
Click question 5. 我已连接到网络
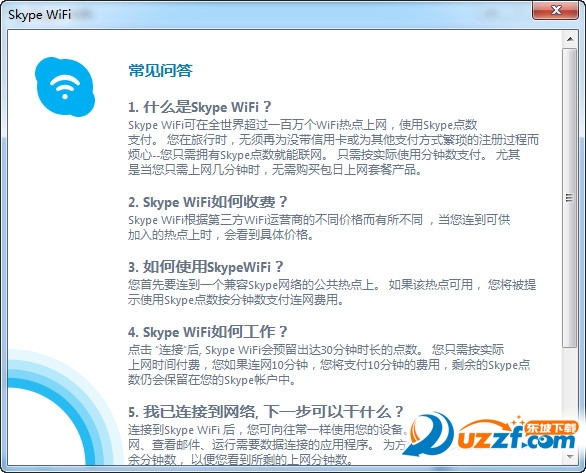click(266, 412)
